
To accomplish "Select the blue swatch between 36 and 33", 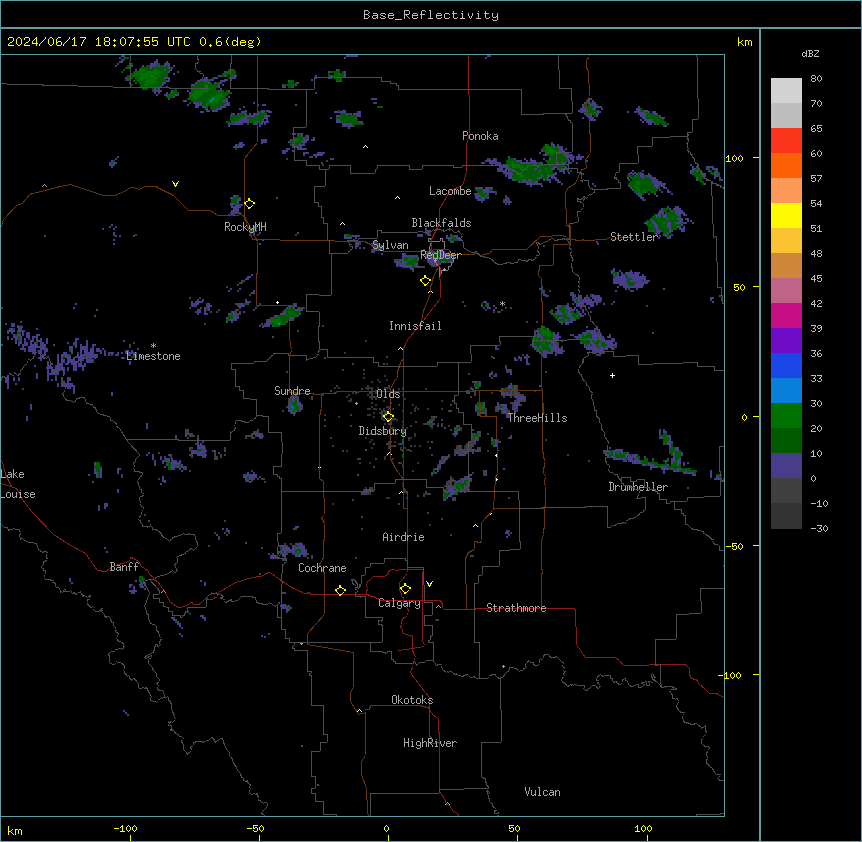I will tap(786, 365).
